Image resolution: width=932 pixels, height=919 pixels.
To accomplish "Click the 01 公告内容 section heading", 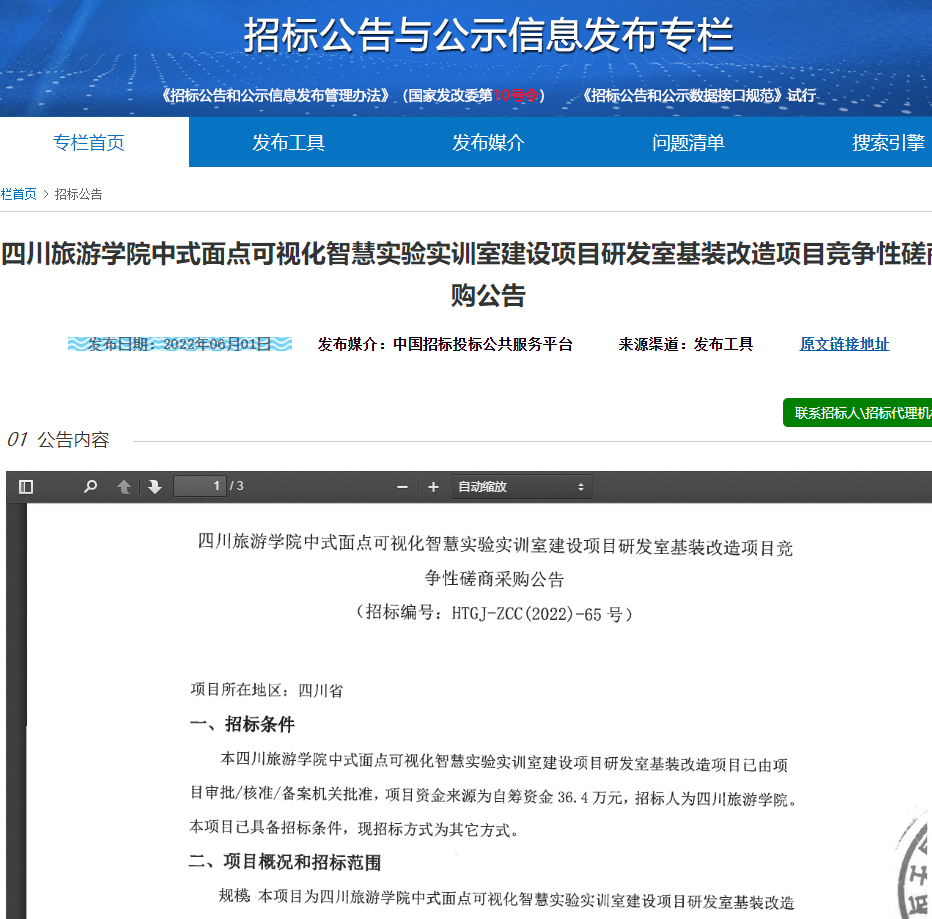I will 58,440.
